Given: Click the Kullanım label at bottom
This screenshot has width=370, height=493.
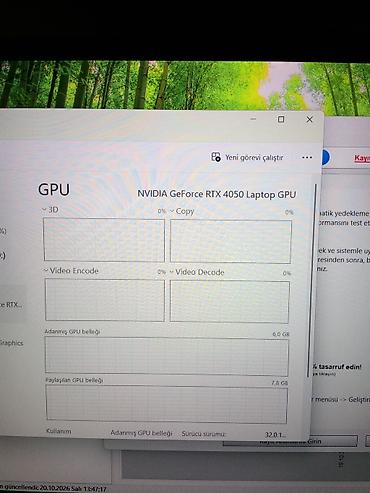Looking at the screenshot, I should coord(59,431).
